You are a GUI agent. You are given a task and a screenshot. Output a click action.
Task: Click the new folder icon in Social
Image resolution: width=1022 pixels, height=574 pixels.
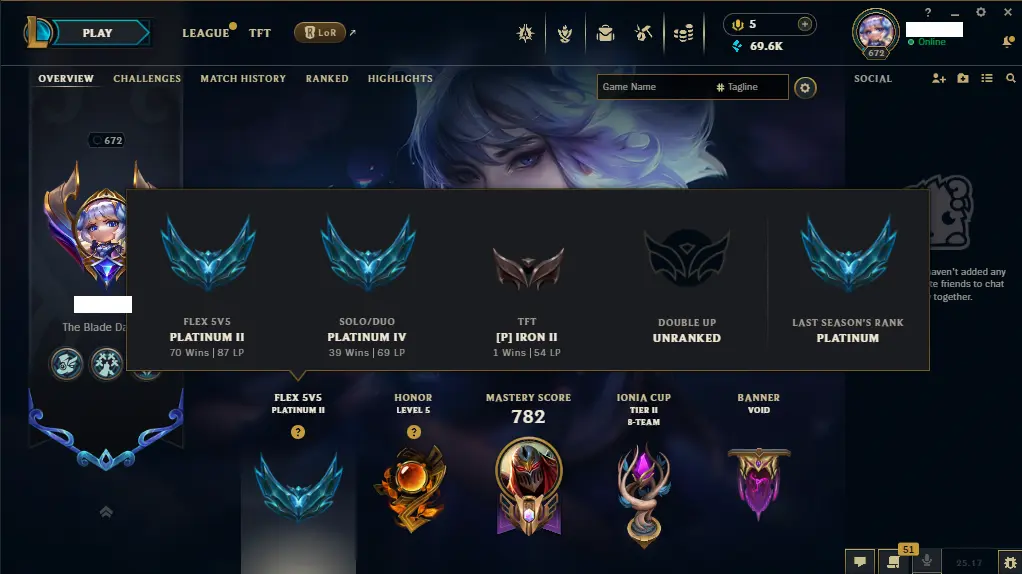point(963,78)
